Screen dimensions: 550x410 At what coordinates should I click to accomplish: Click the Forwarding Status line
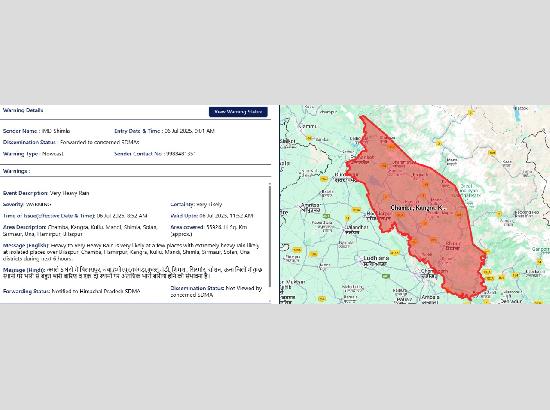pos(72,291)
